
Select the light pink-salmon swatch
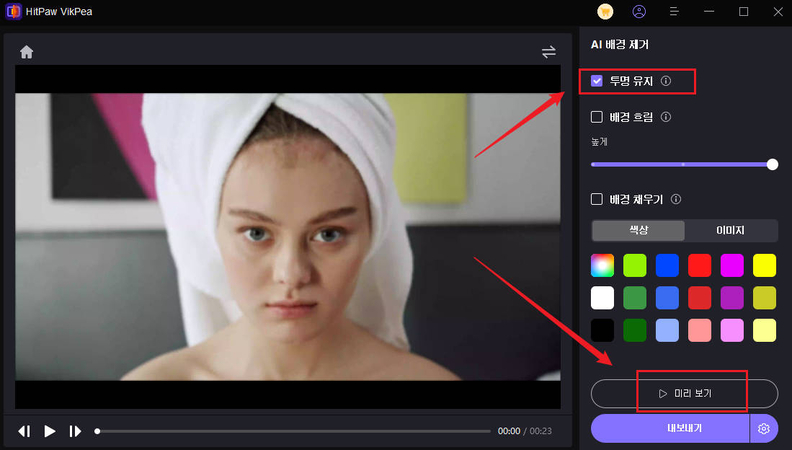700,330
